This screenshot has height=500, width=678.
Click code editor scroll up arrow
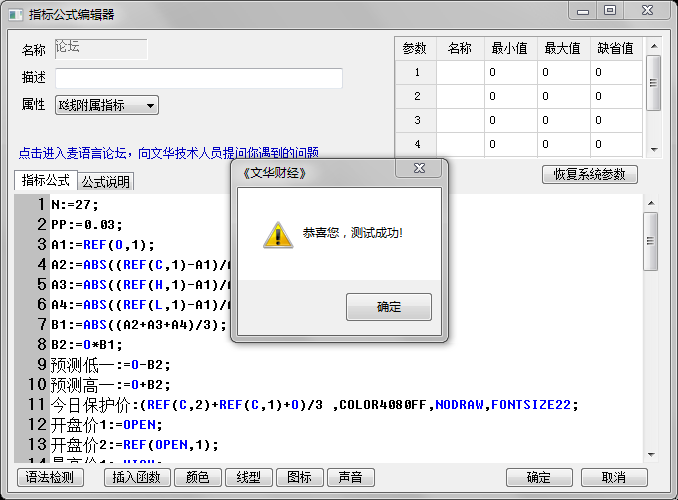coord(651,203)
